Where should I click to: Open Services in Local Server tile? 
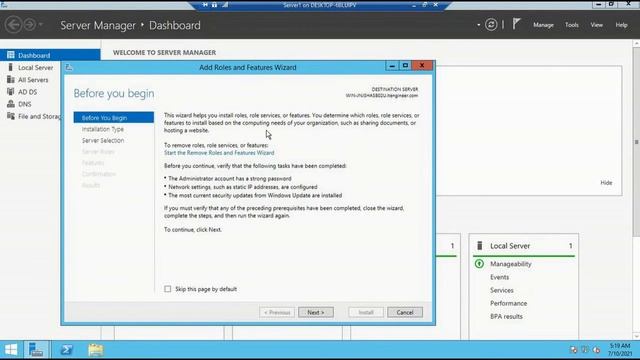click(502, 290)
